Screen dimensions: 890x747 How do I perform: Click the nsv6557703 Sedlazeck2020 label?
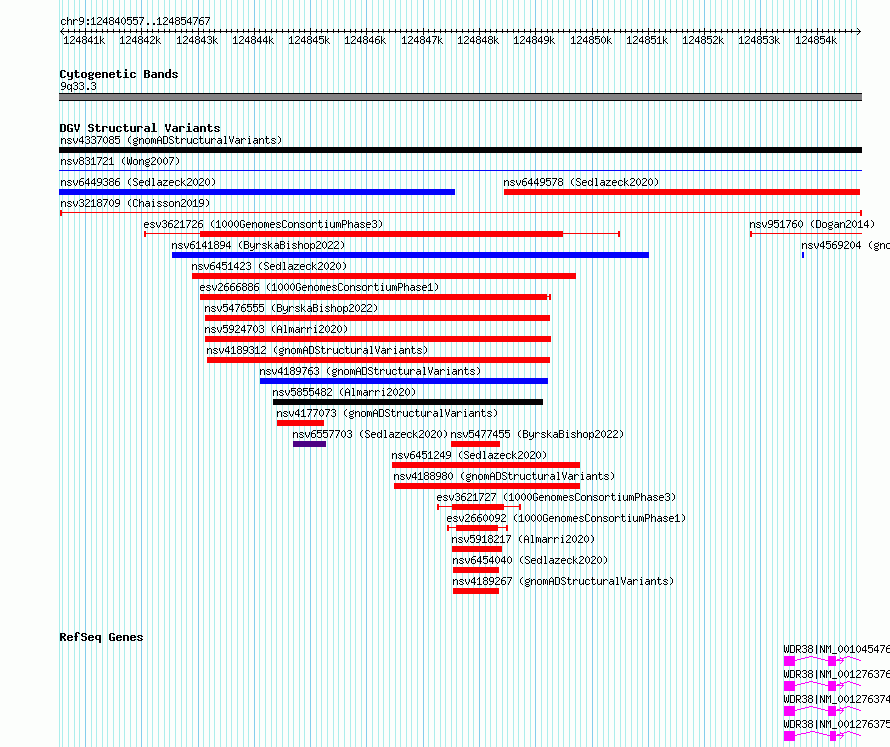pos(370,434)
